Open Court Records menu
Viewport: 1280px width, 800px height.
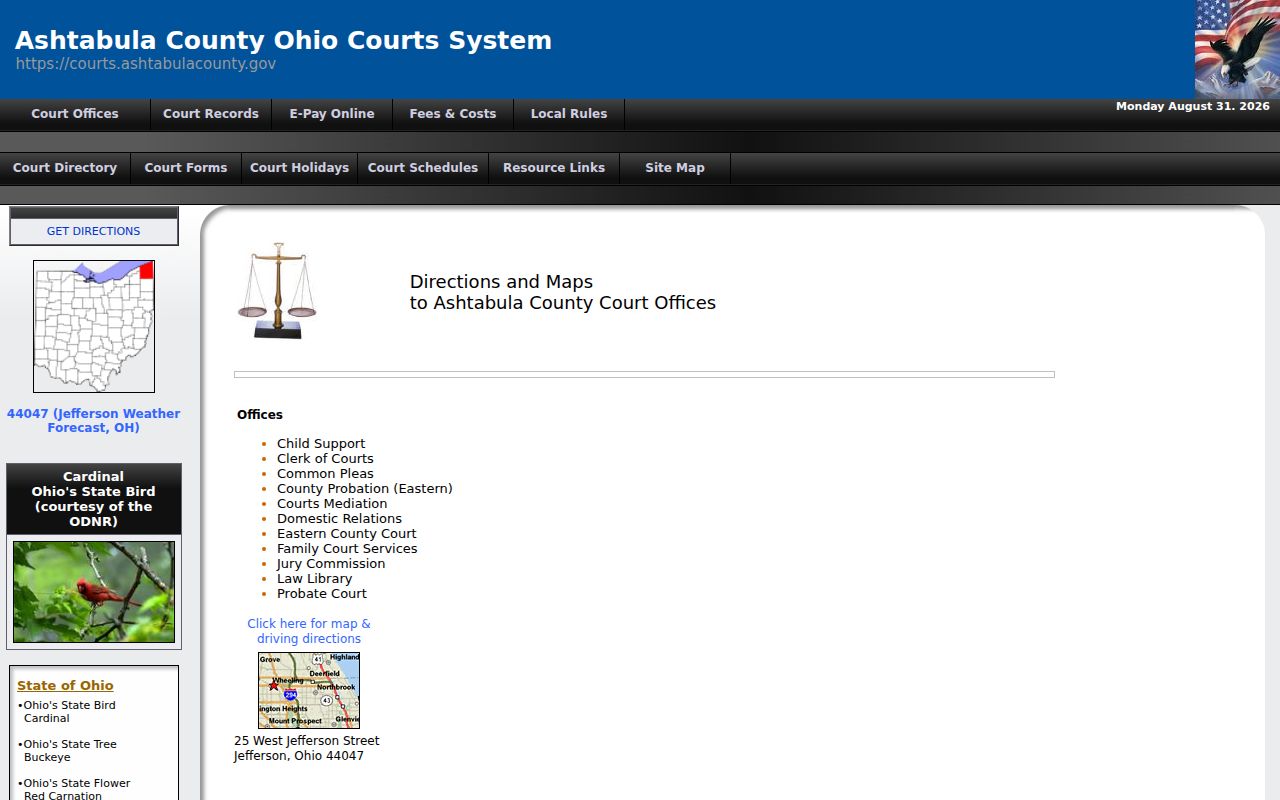click(x=211, y=114)
